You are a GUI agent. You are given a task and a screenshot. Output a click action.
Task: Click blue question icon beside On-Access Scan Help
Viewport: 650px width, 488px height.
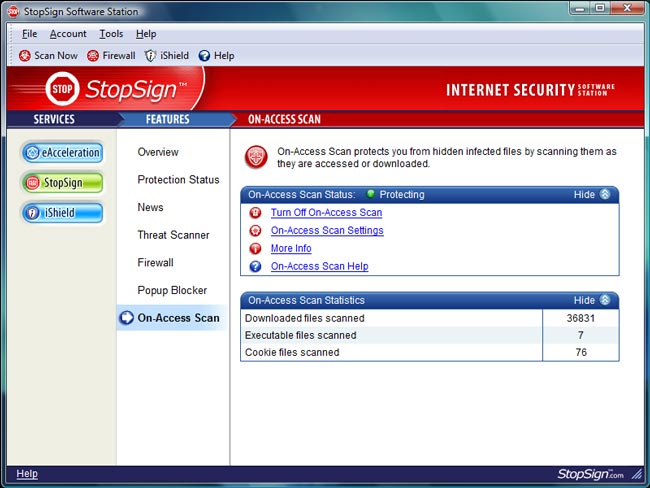click(x=255, y=266)
